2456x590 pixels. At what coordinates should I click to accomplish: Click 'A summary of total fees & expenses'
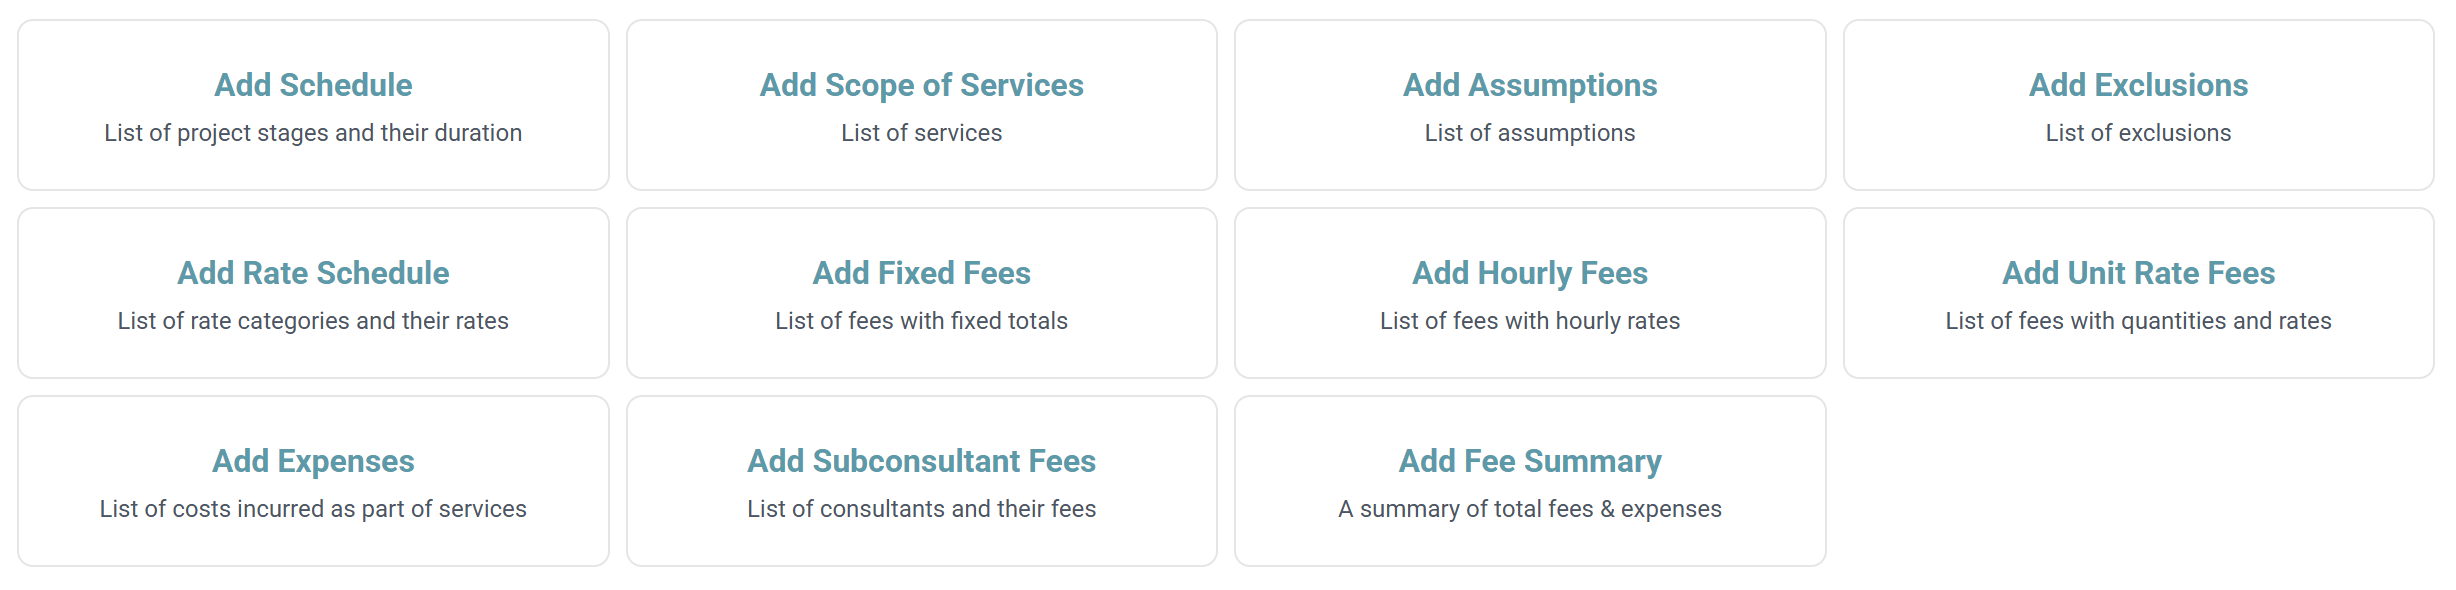tap(1530, 509)
